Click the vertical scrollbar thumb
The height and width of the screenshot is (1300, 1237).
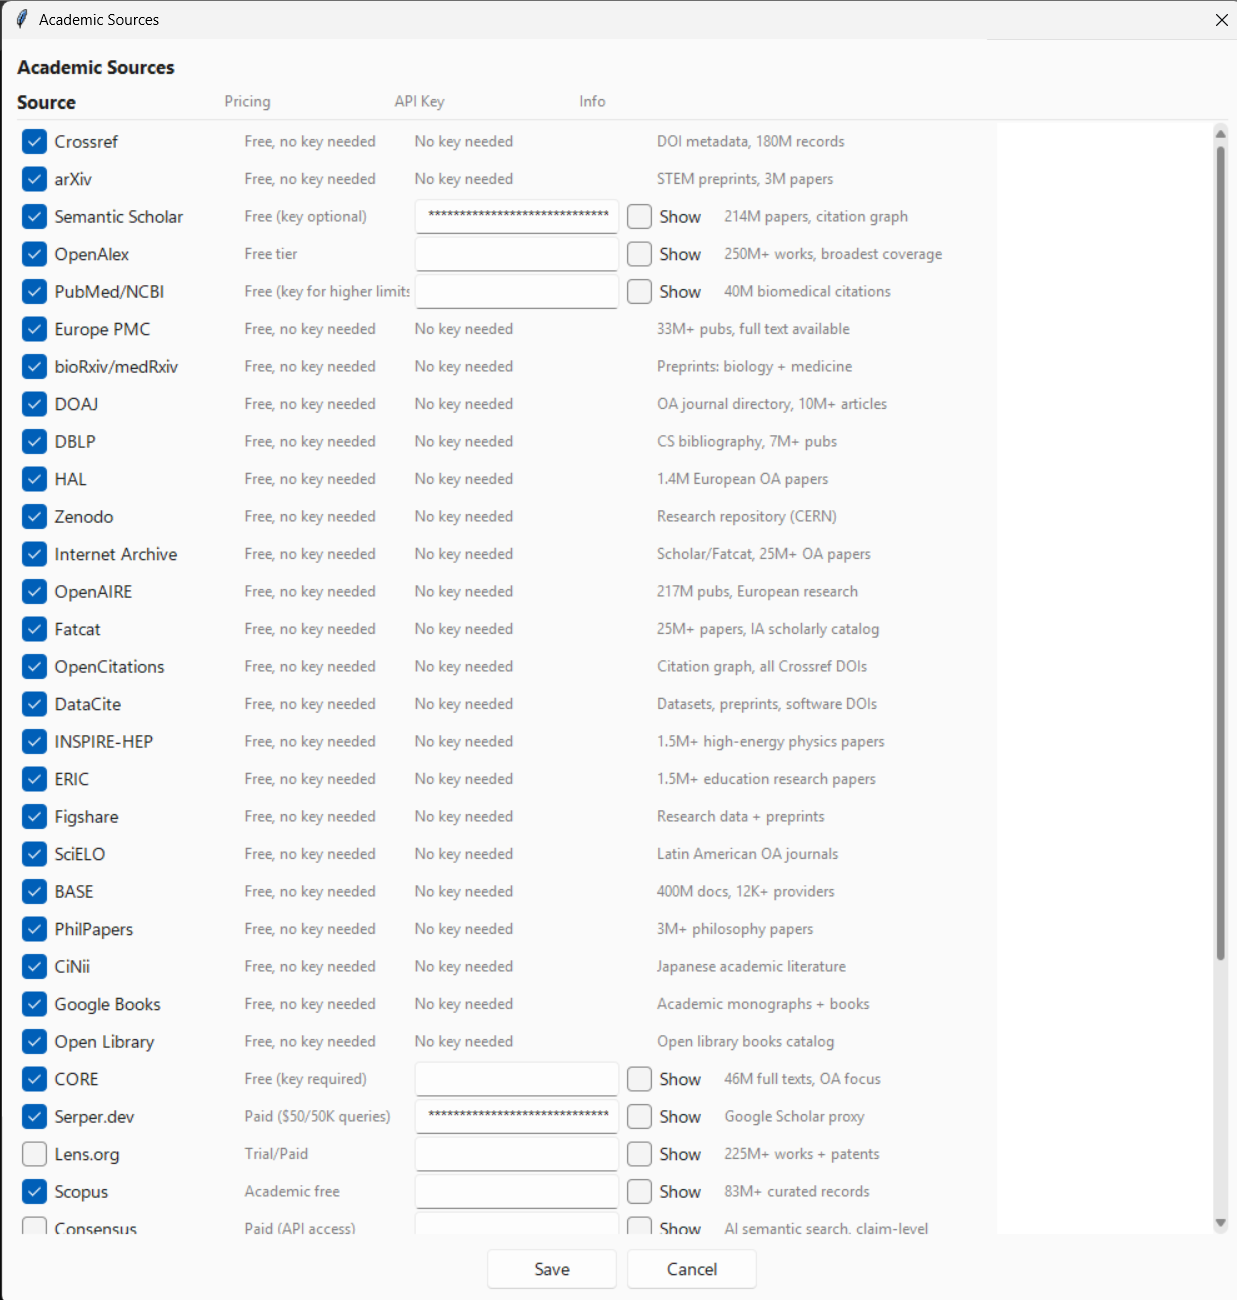point(1220,553)
